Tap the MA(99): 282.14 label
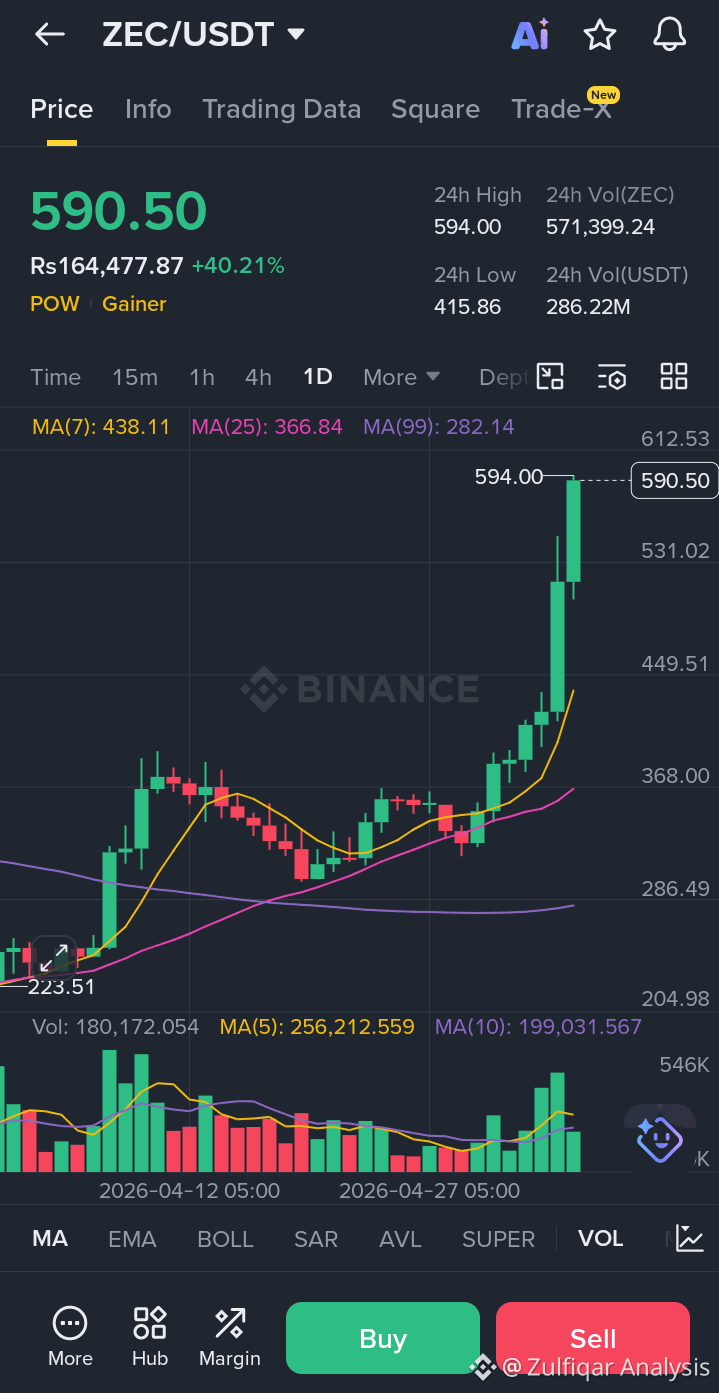The height and width of the screenshot is (1393, 719). pyautogui.click(x=439, y=427)
